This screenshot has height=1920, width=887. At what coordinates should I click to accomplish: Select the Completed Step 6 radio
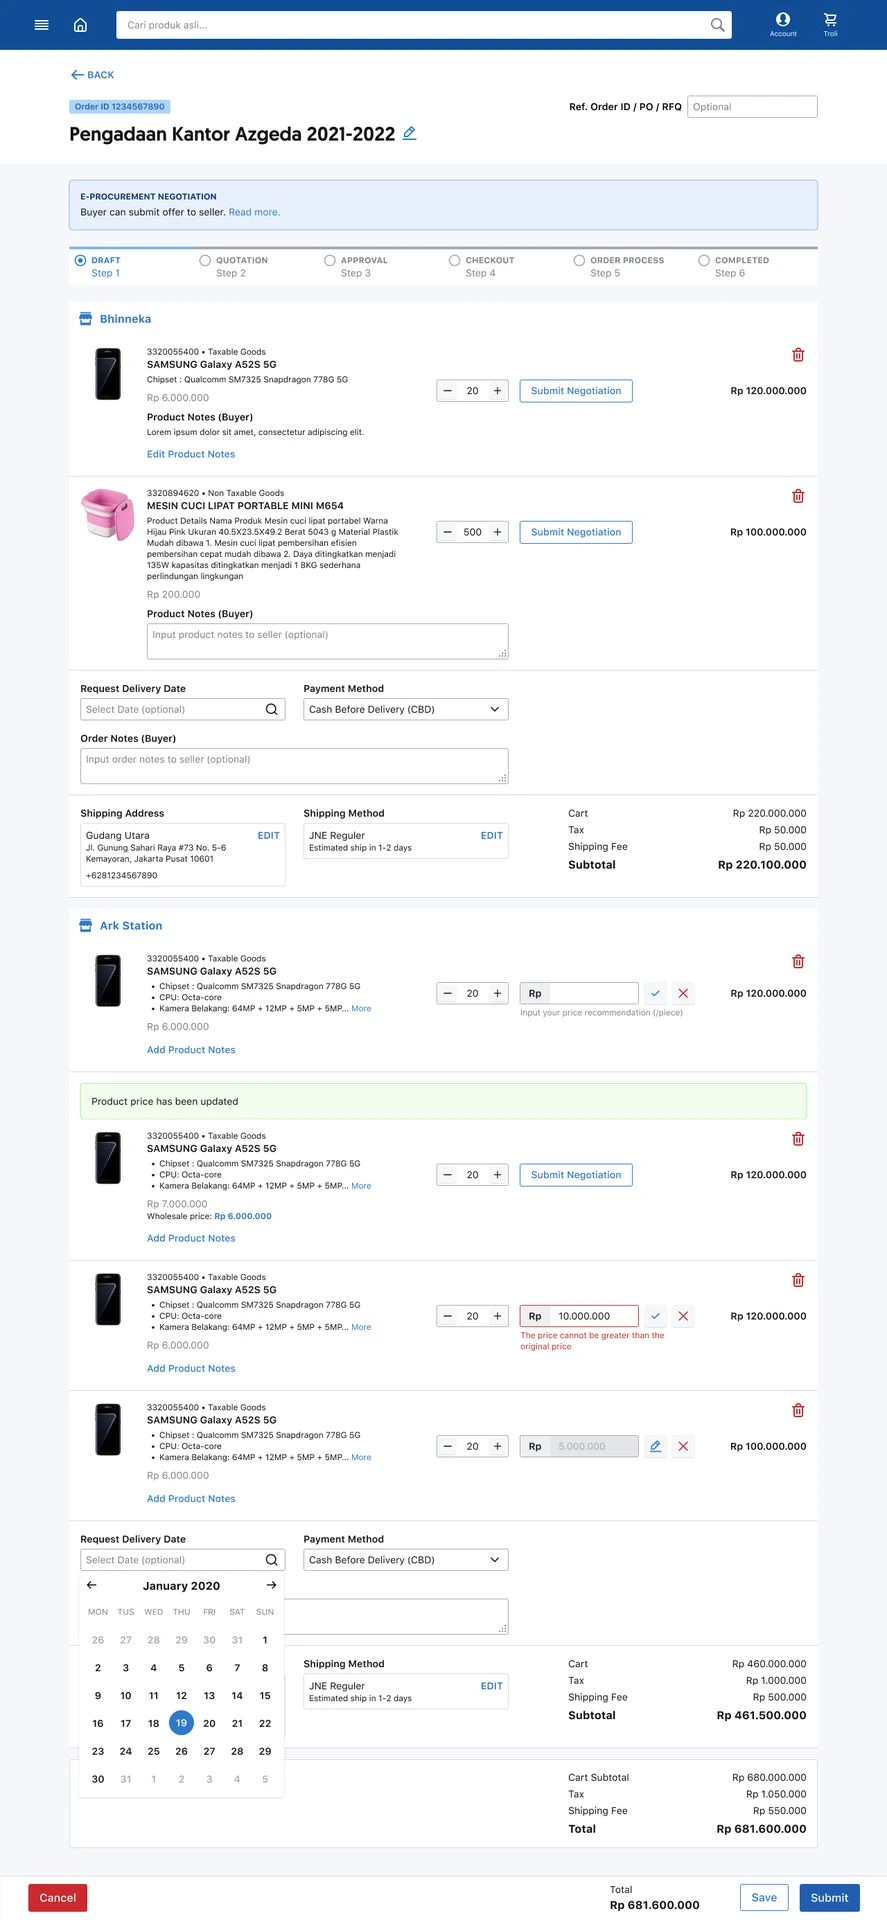[704, 260]
